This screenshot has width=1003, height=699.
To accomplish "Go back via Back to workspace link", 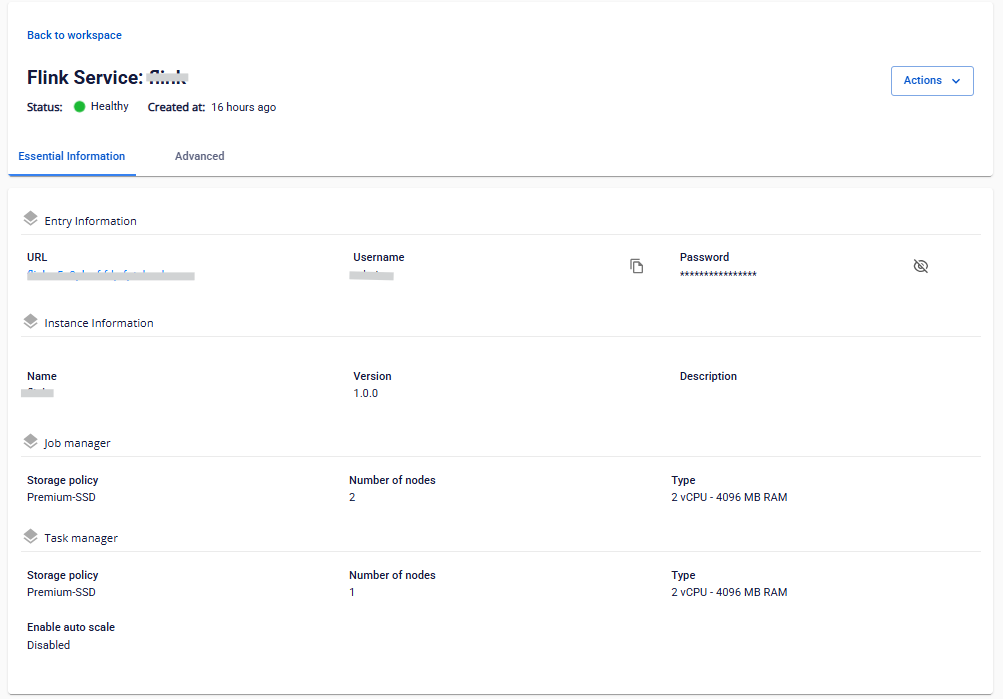I will [74, 35].
